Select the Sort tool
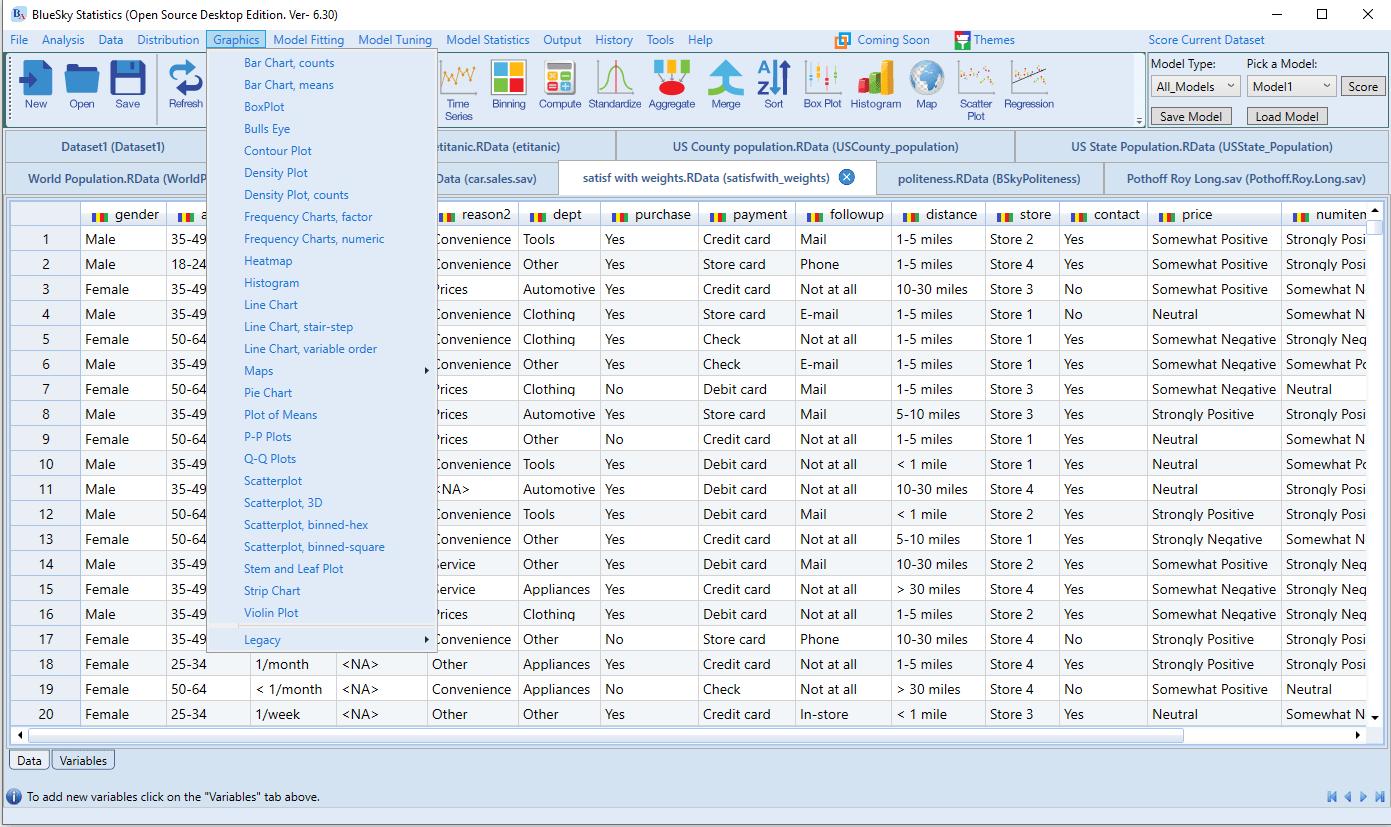 pyautogui.click(x=772, y=86)
